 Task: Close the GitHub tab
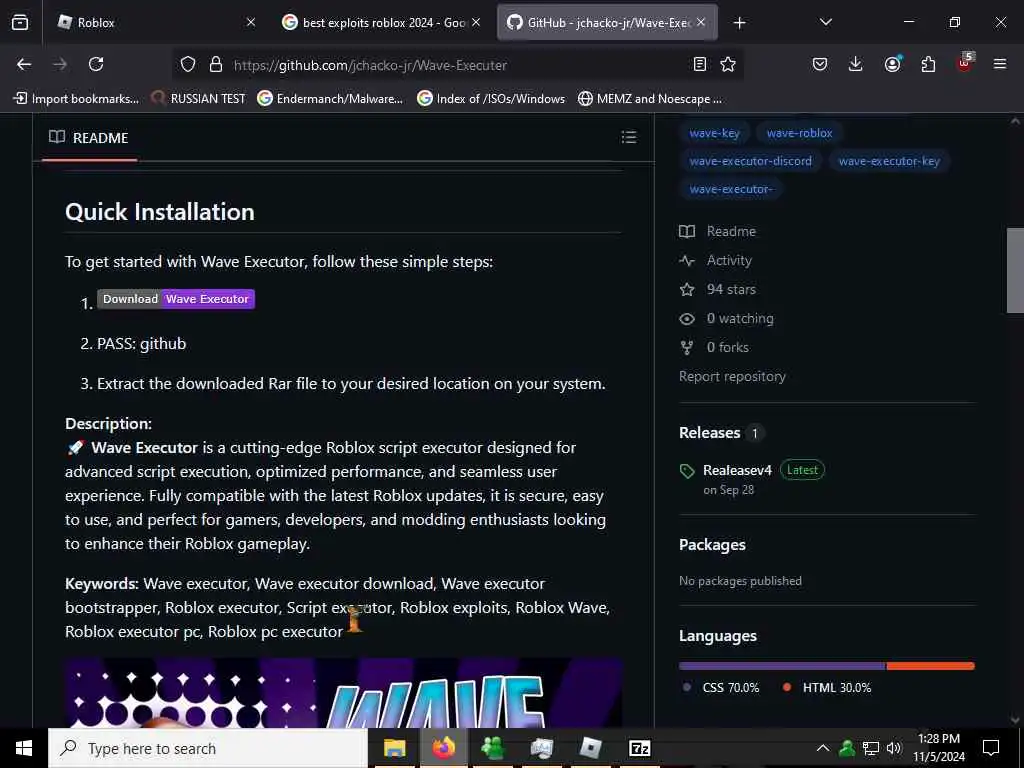701,22
